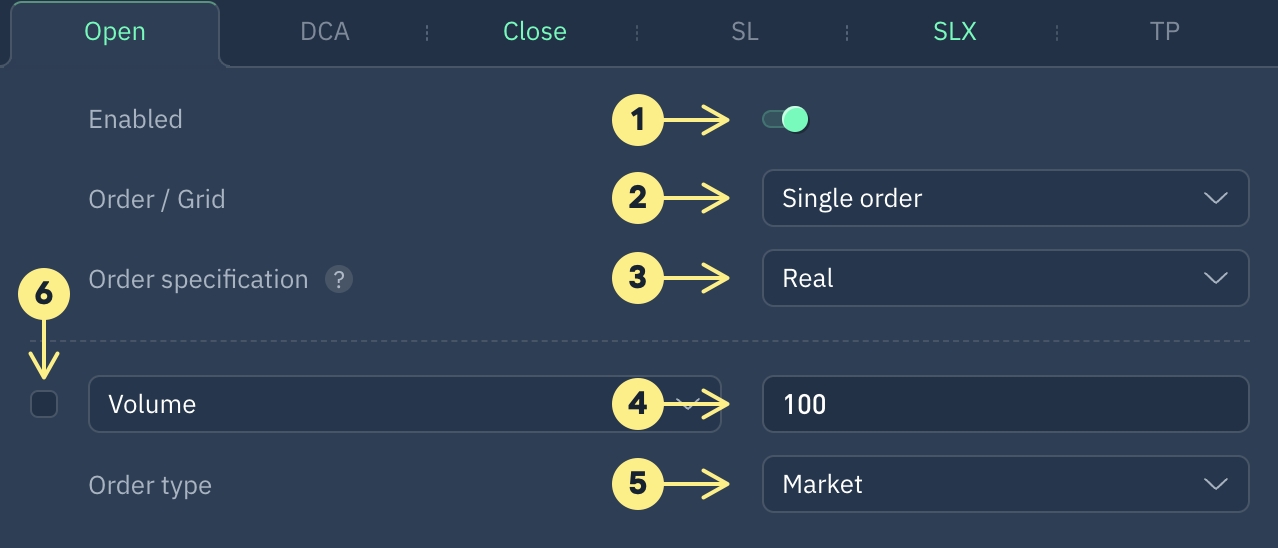This screenshot has width=1278, height=548.
Task: Go to the SLX tab
Action: 955,32
